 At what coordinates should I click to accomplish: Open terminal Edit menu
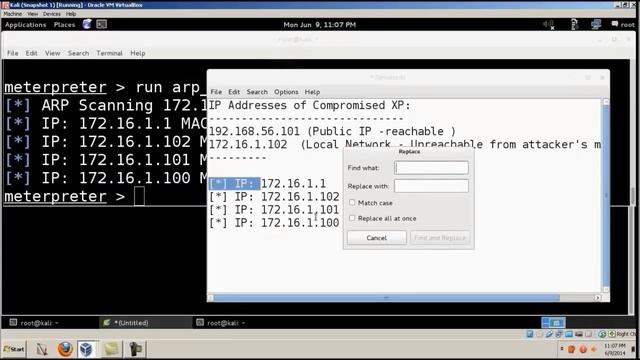click(31, 53)
